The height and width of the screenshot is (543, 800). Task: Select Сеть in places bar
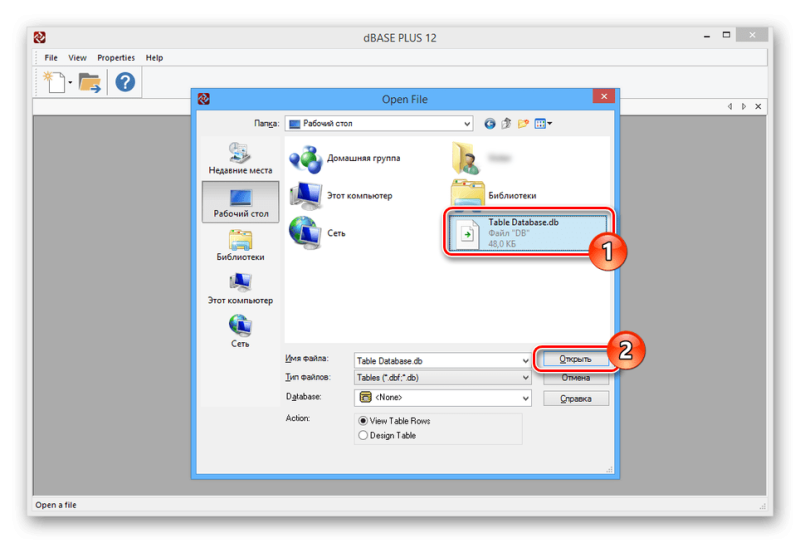point(240,332)
